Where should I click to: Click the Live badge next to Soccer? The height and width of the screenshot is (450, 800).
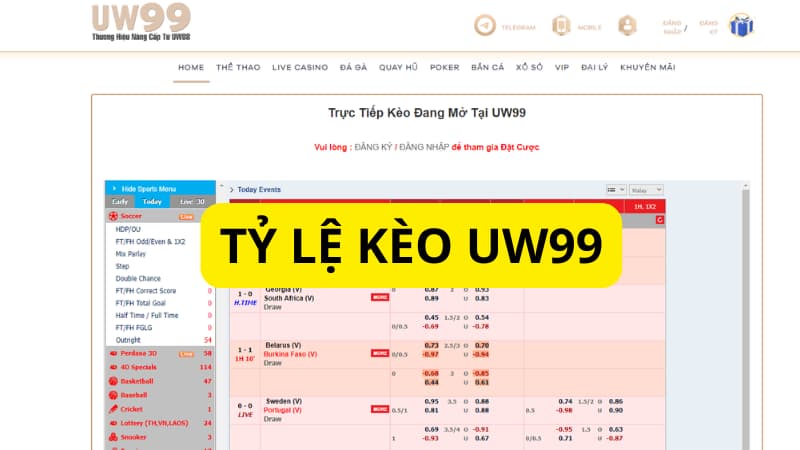point(186,217)
